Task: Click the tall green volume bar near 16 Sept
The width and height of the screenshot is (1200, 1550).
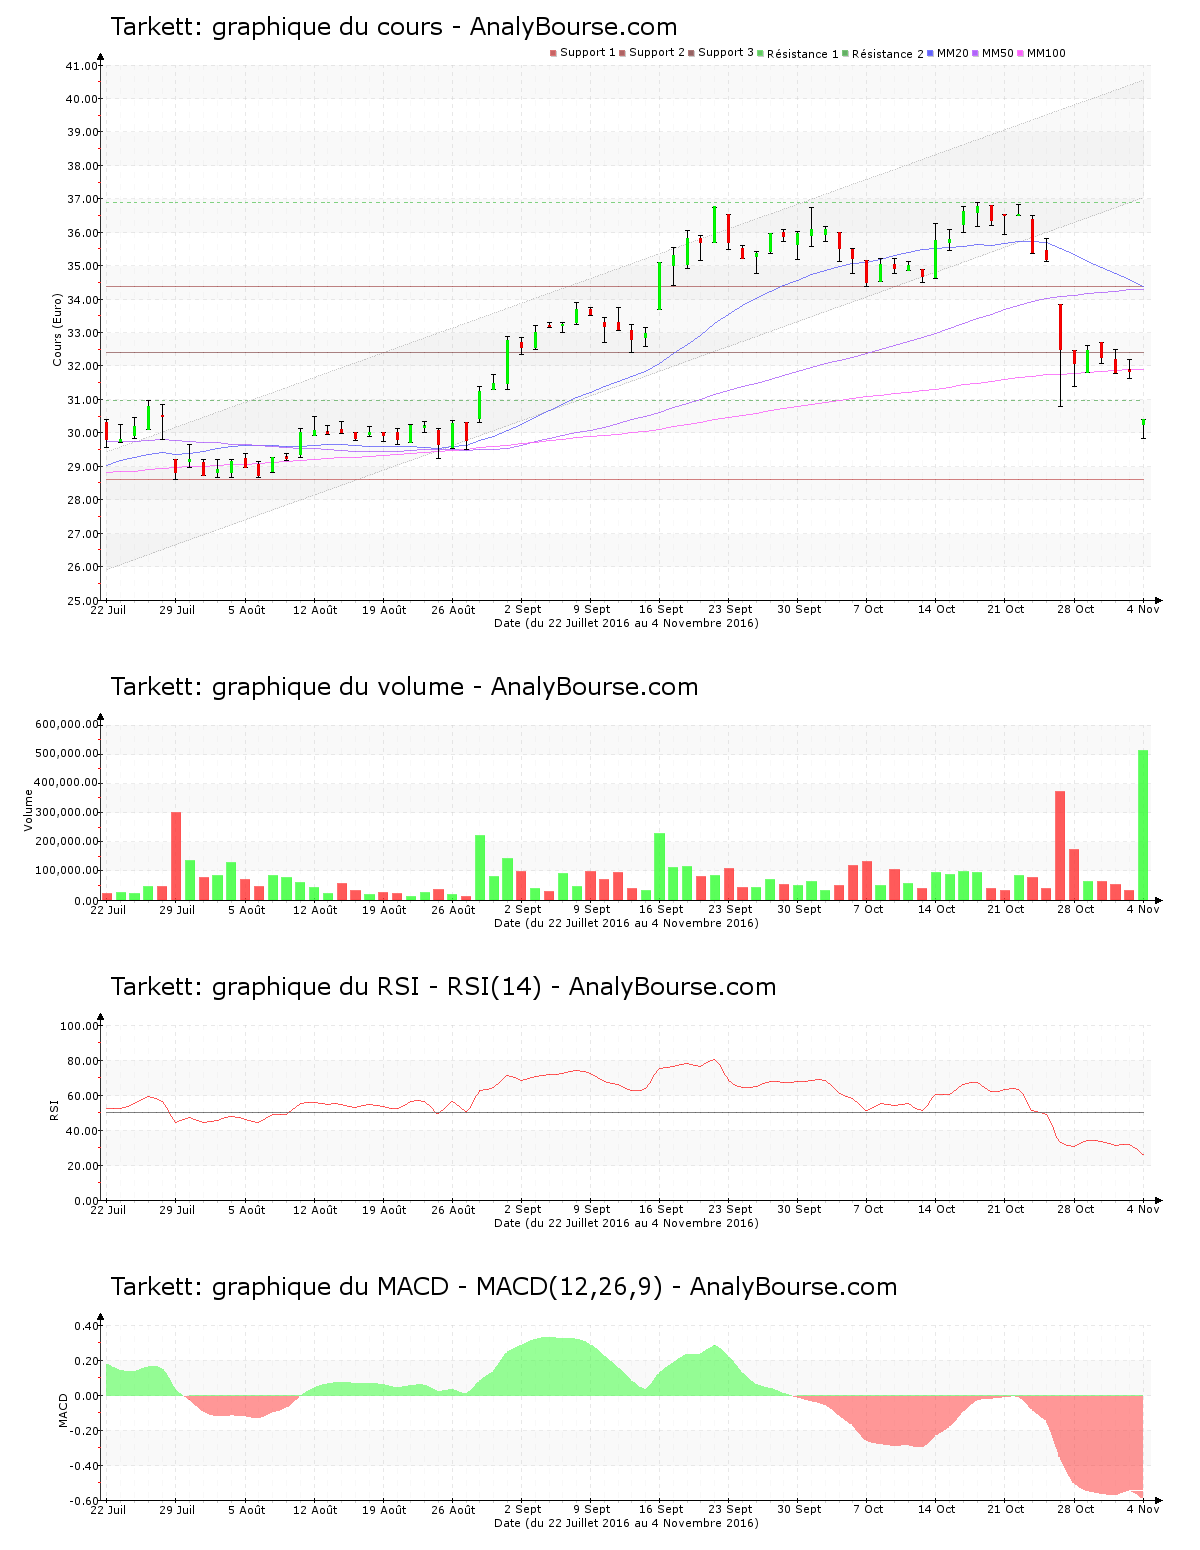Action: [x=659, y=867]
